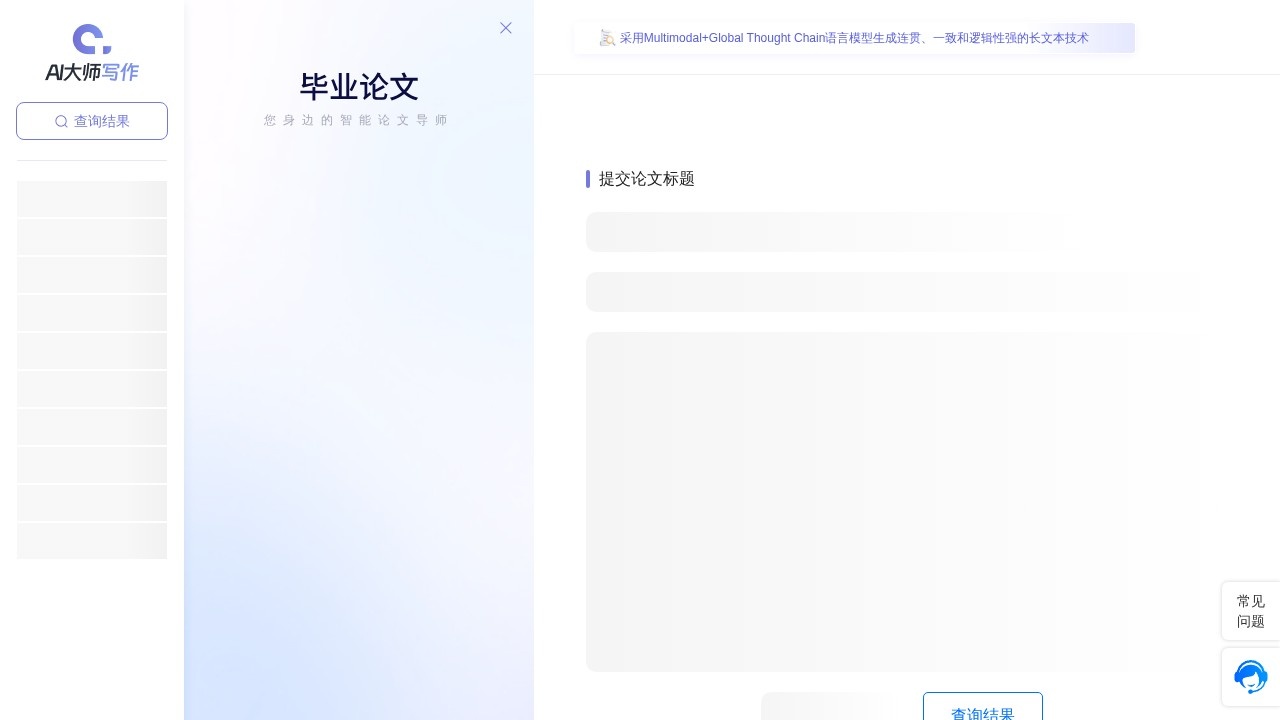Image resolution: width=1280 pixels, height=720 pixels.
Task: Select the last loading row in sidebar list
Action: [92, 541]
